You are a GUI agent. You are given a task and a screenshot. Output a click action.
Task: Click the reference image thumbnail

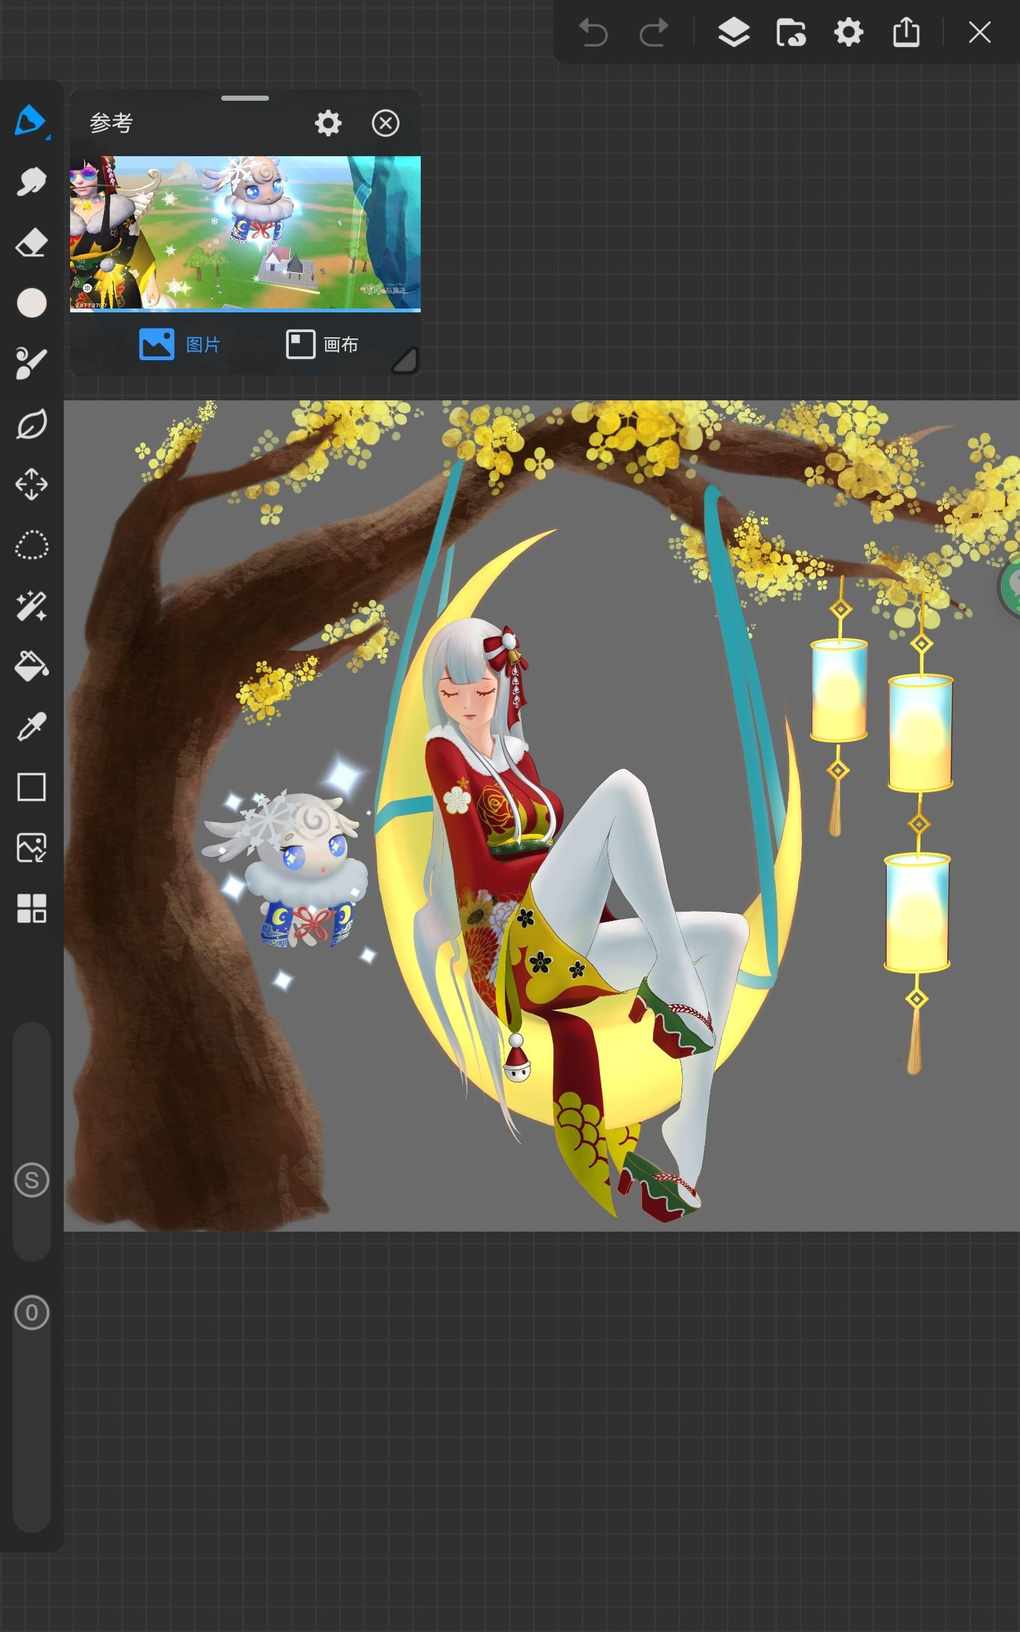tap(245, 234)
